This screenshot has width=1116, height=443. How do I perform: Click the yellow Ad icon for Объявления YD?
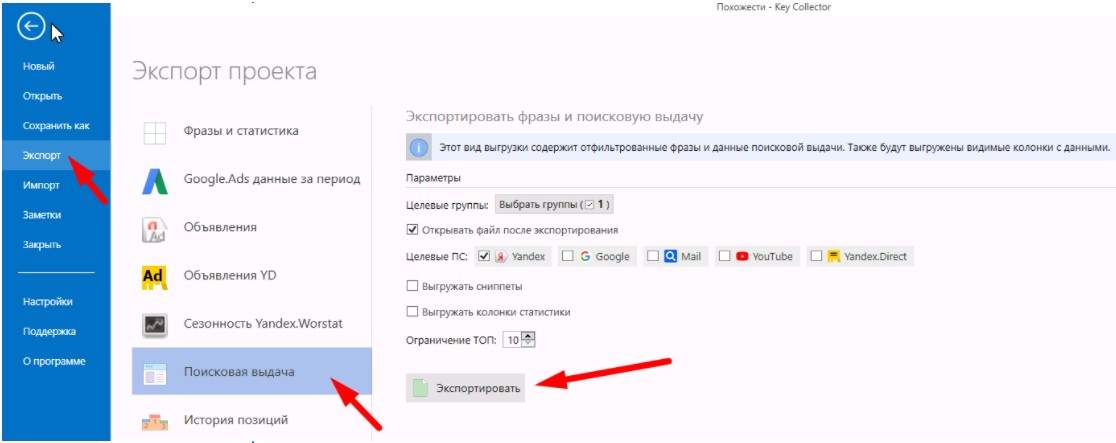(154, 278)
